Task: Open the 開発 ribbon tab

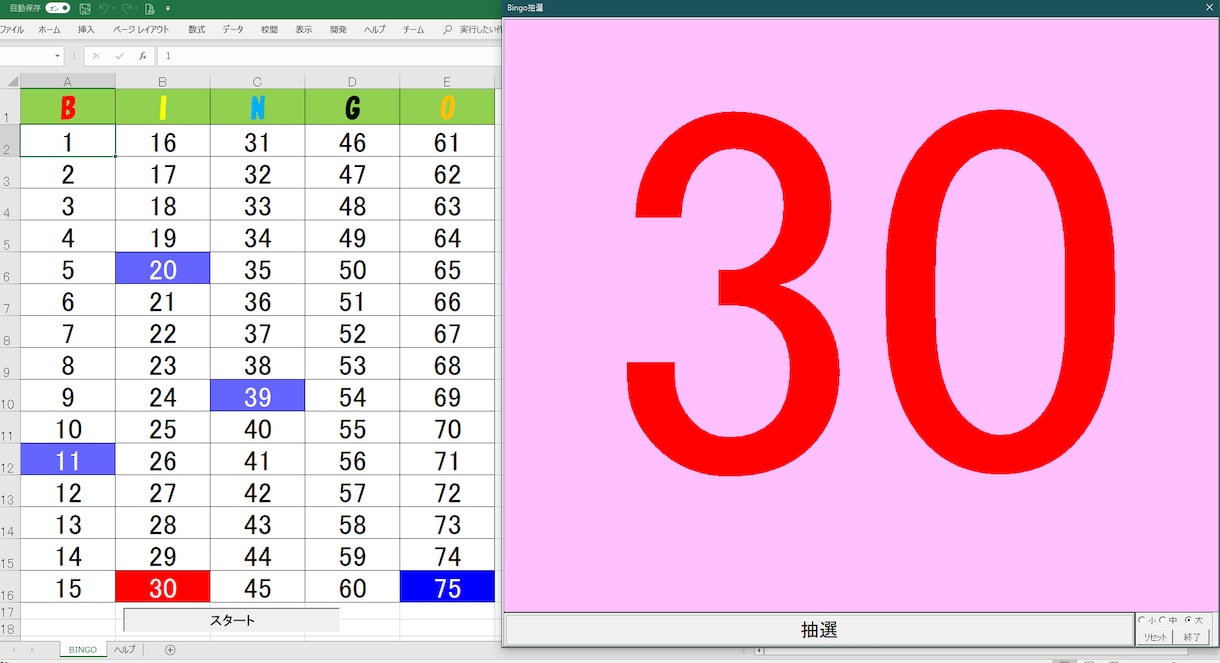Action: point(339,30)
